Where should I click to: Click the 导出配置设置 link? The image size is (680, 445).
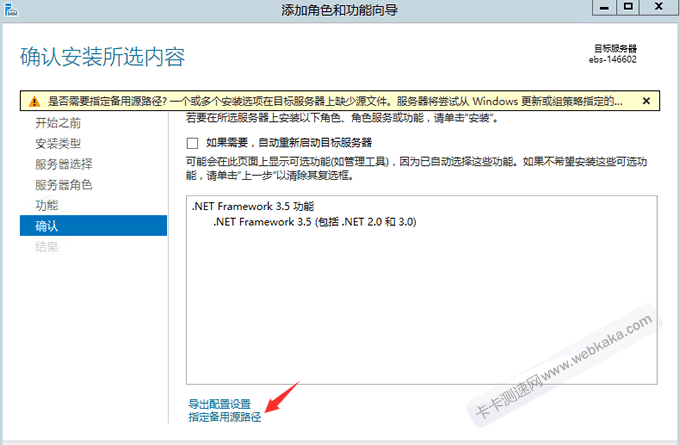pos(219,404)
